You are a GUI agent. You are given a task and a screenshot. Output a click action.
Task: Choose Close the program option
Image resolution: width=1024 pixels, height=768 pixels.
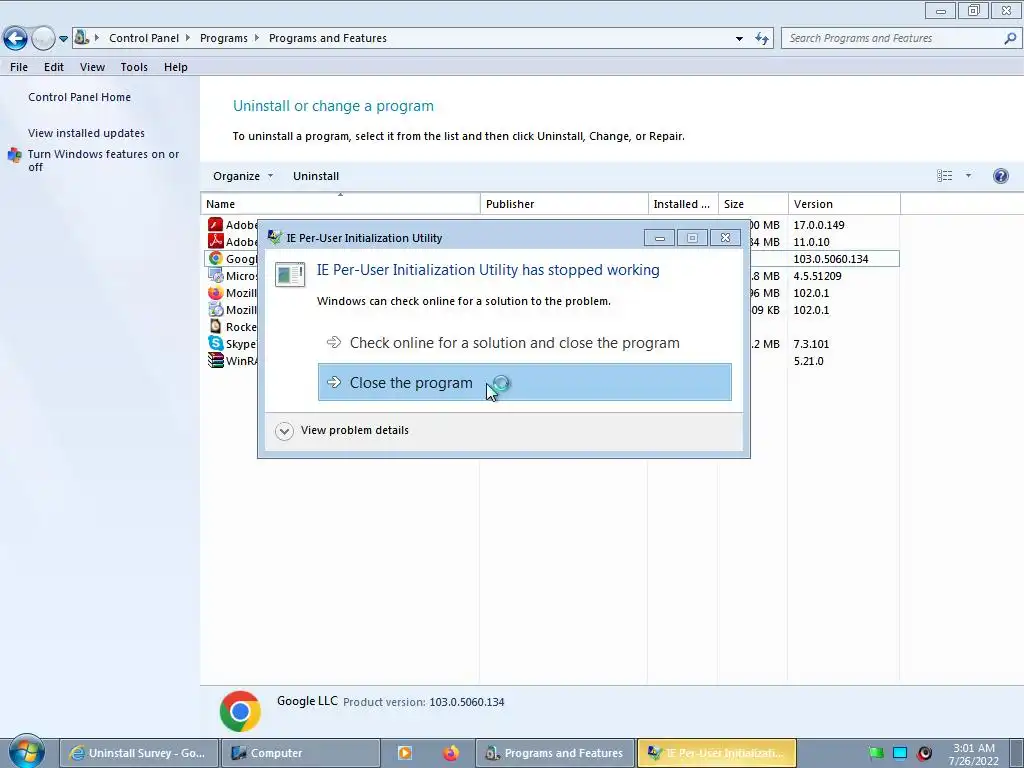pos(524,383)
